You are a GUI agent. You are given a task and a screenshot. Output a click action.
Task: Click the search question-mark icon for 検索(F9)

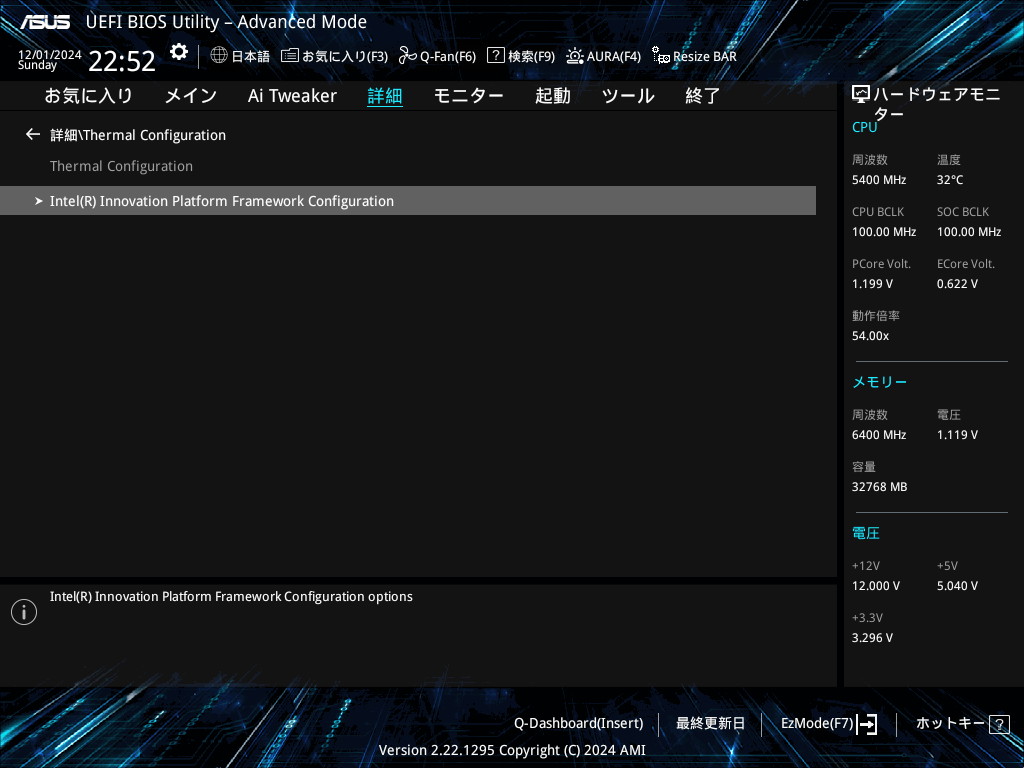496,55
